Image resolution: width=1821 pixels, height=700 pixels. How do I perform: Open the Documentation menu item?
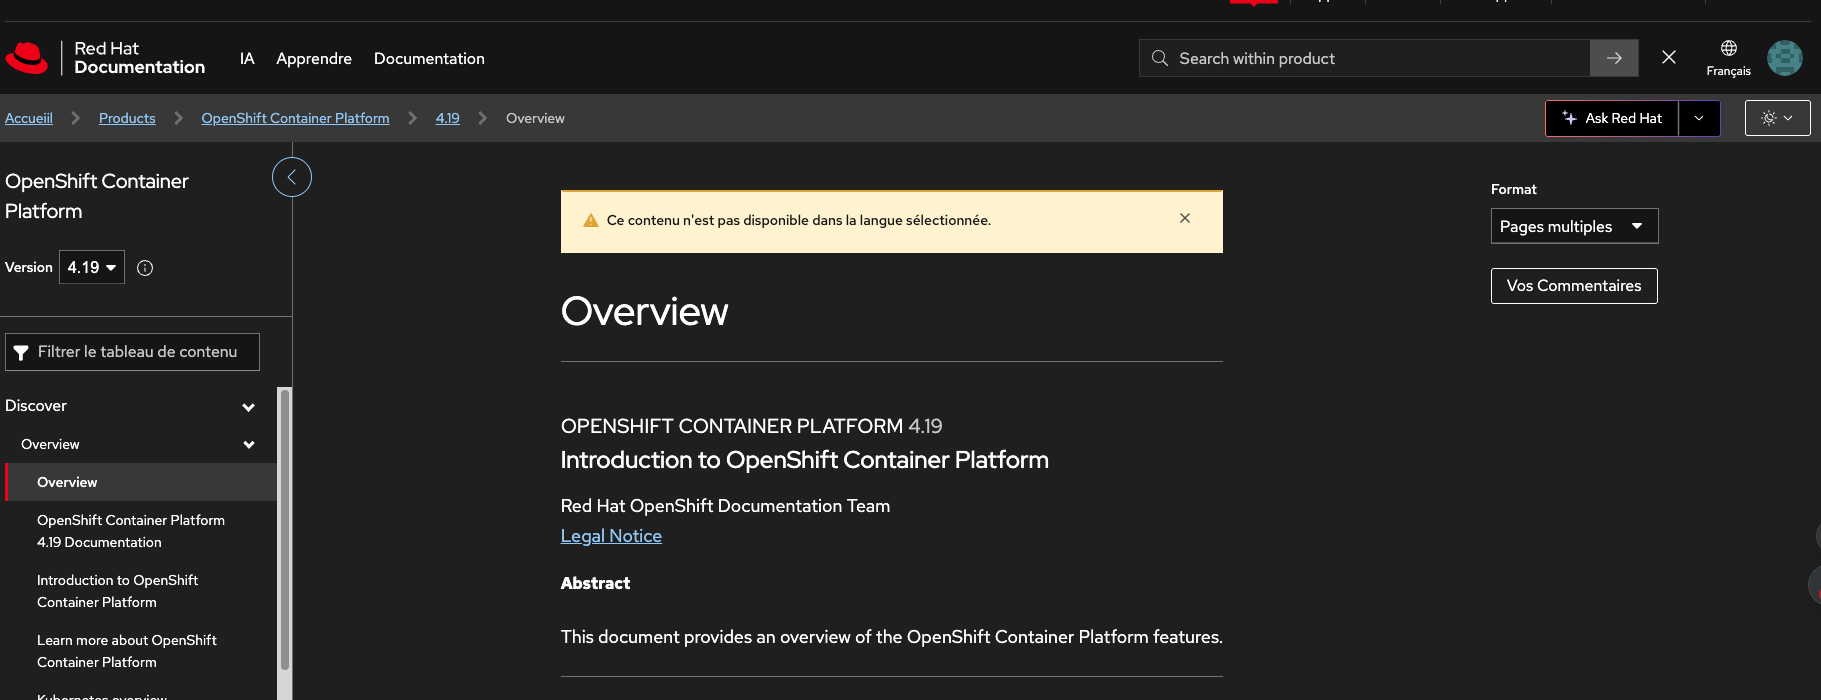click(429, 59)
